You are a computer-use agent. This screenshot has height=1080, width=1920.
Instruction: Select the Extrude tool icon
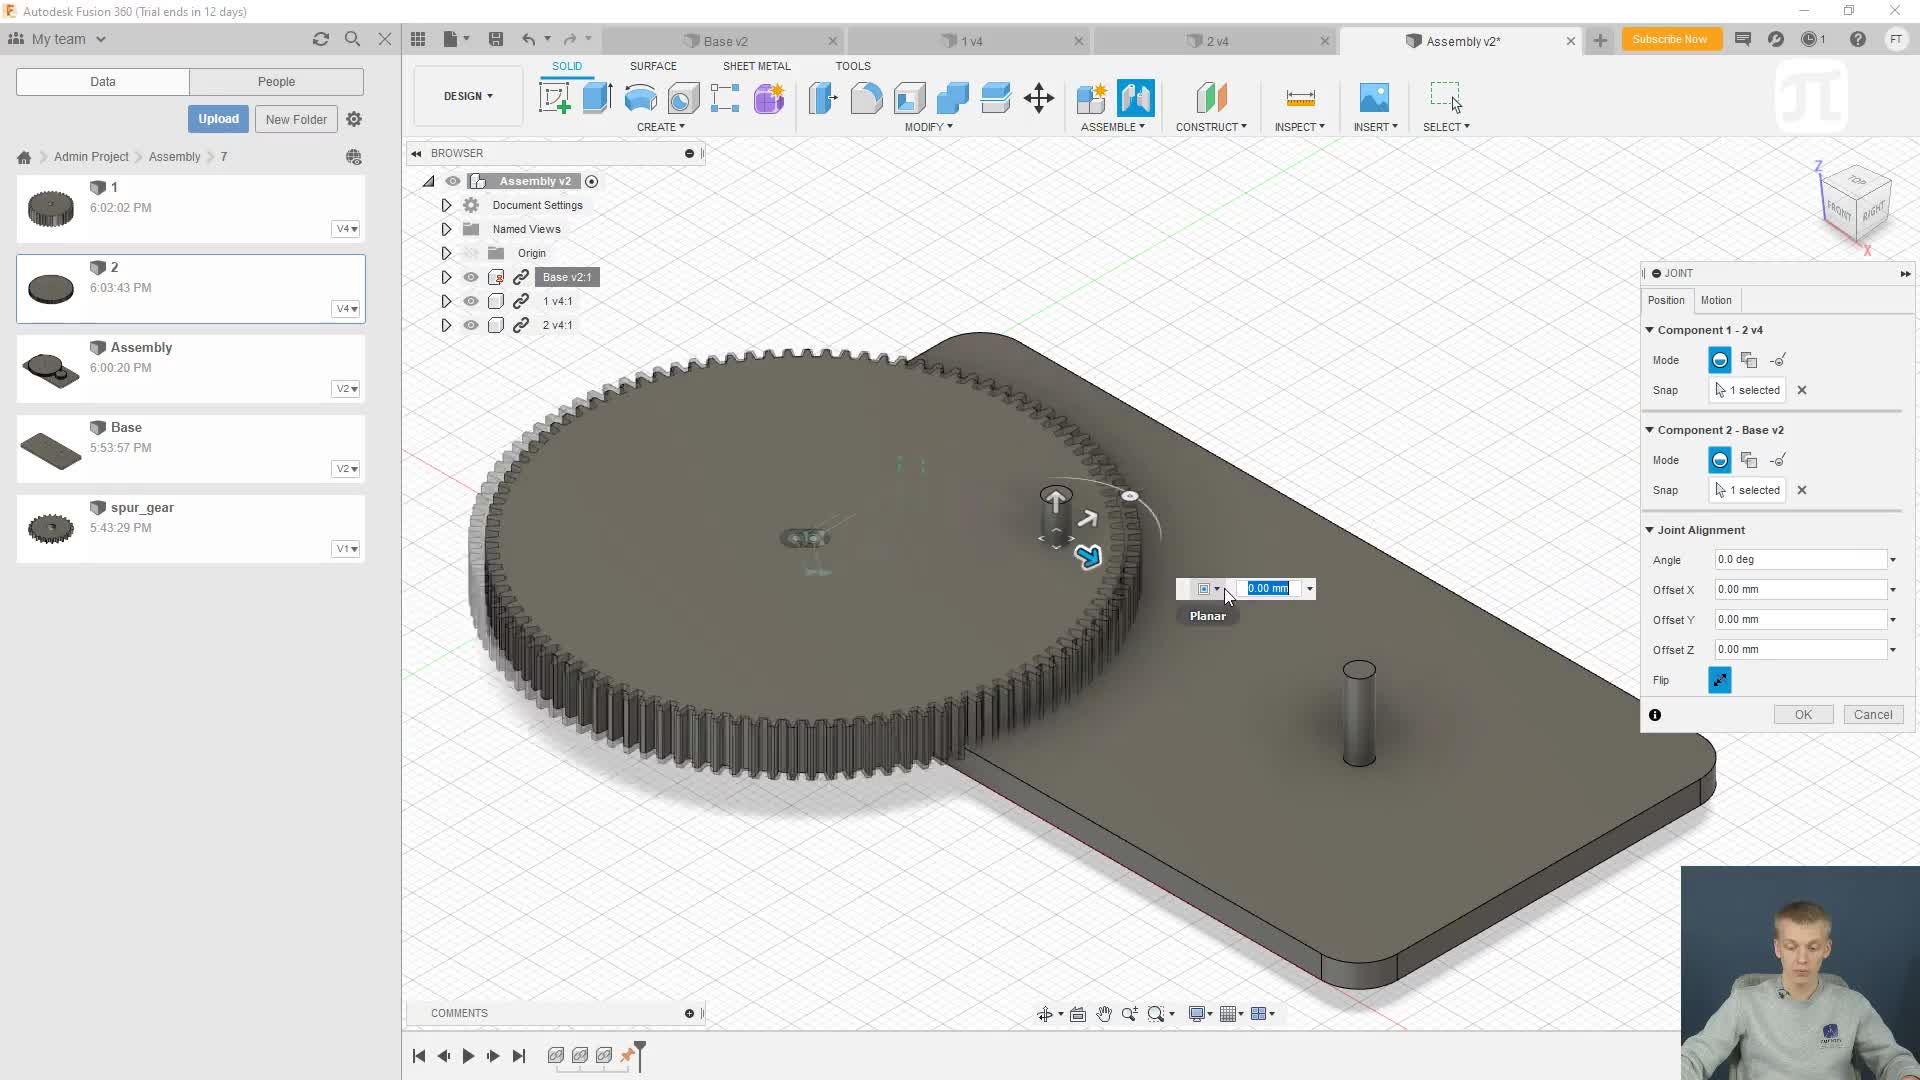(597, 98)
